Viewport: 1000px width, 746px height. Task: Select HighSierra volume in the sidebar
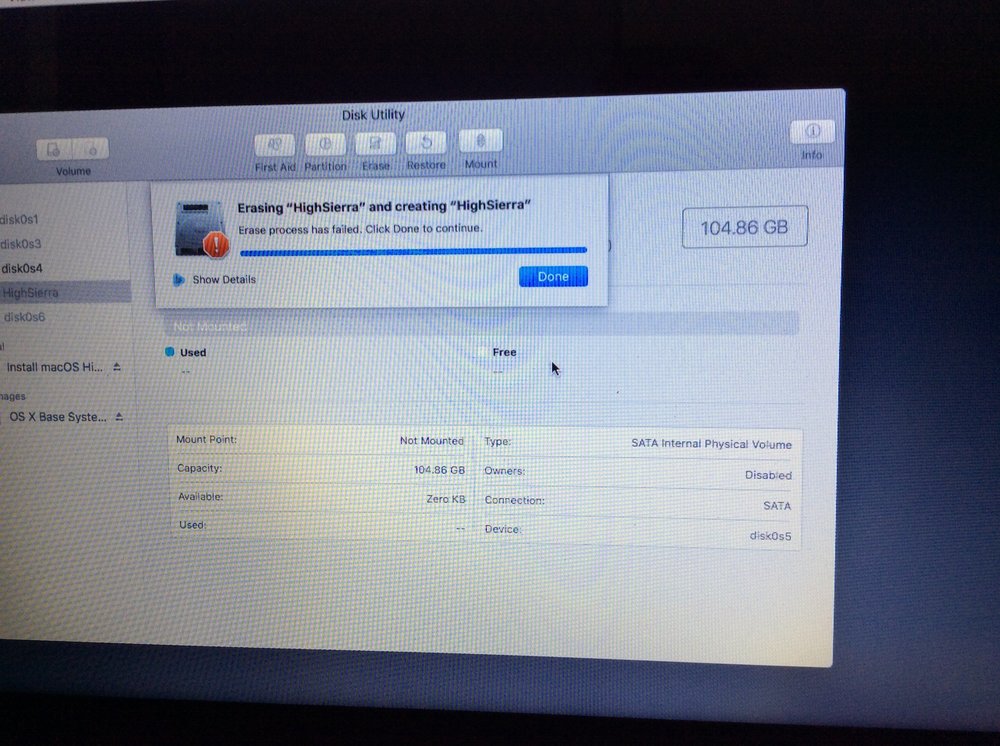[x=64, y=293]
